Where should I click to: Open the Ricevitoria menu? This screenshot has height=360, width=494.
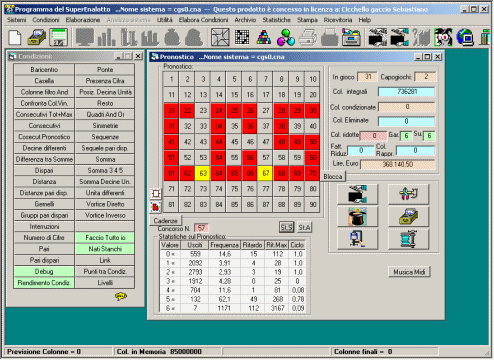(338, 20)
